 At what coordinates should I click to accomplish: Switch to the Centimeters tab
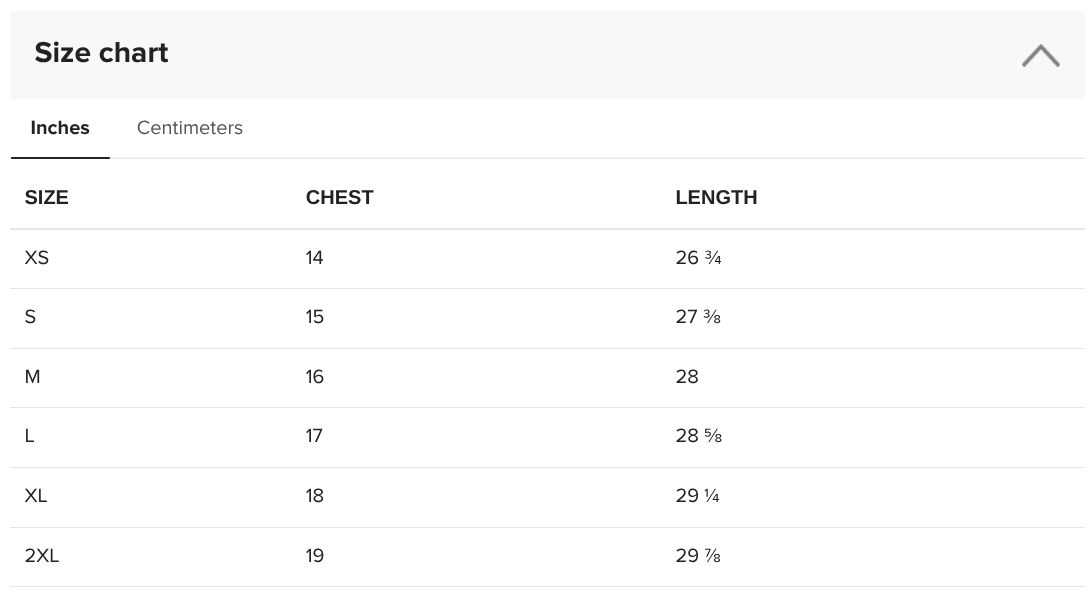[x=189, y=128]
